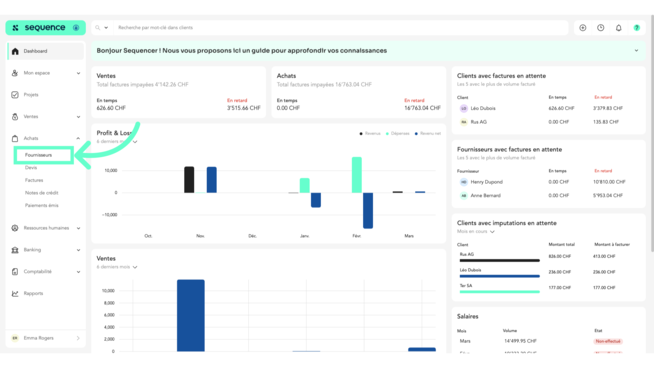Viewport: 654px width, 368px height.
Task: Click the Léo Dubois imputation progress bar
Action: pyautogui.click(x=500, y=276)
